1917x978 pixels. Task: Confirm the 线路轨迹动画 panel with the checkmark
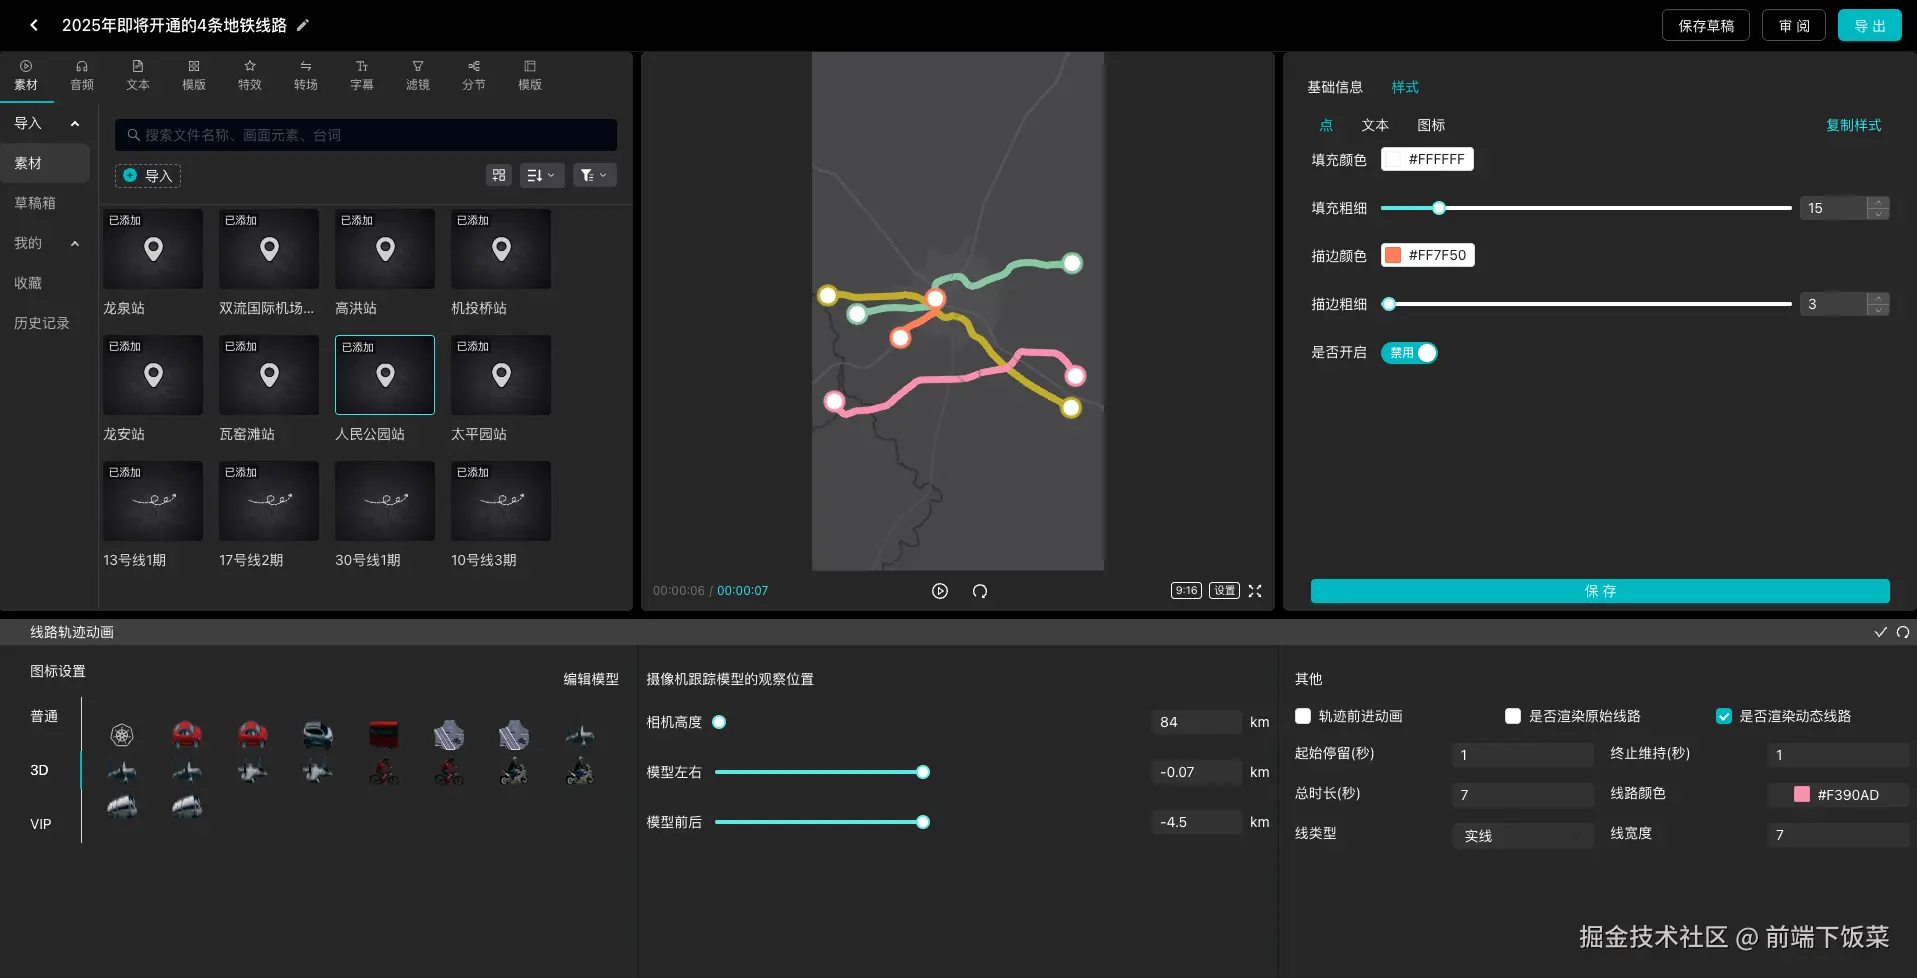pyautogui.click(x=1881, y=632)
